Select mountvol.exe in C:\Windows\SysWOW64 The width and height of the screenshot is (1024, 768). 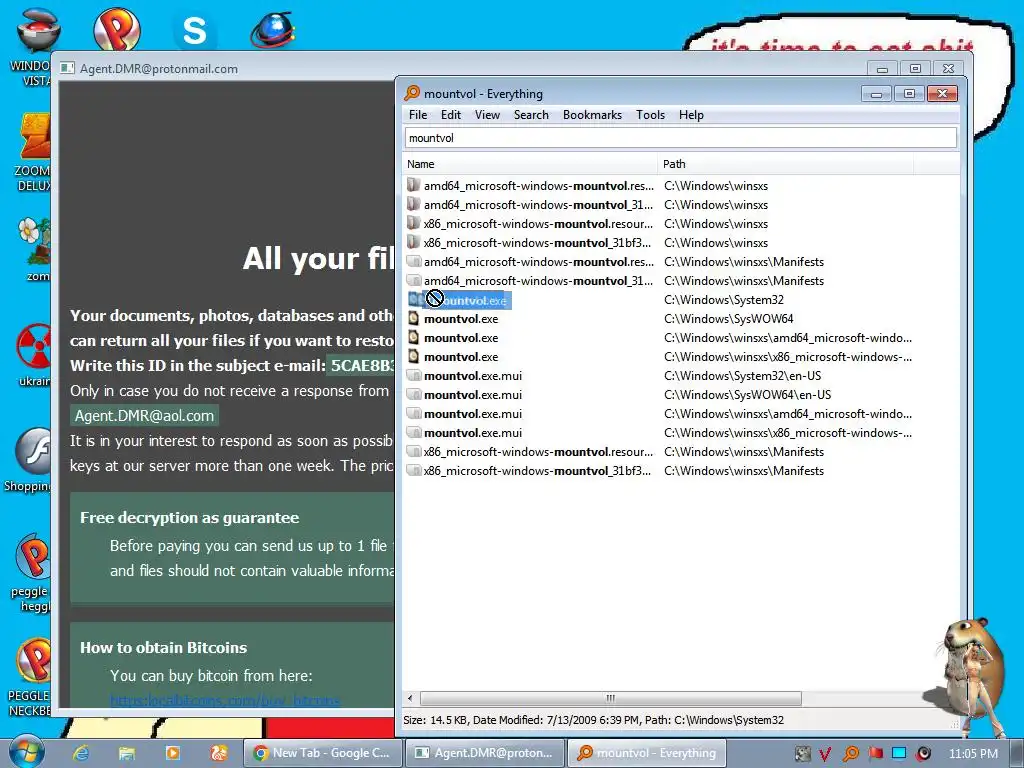(x=461, y=319)
